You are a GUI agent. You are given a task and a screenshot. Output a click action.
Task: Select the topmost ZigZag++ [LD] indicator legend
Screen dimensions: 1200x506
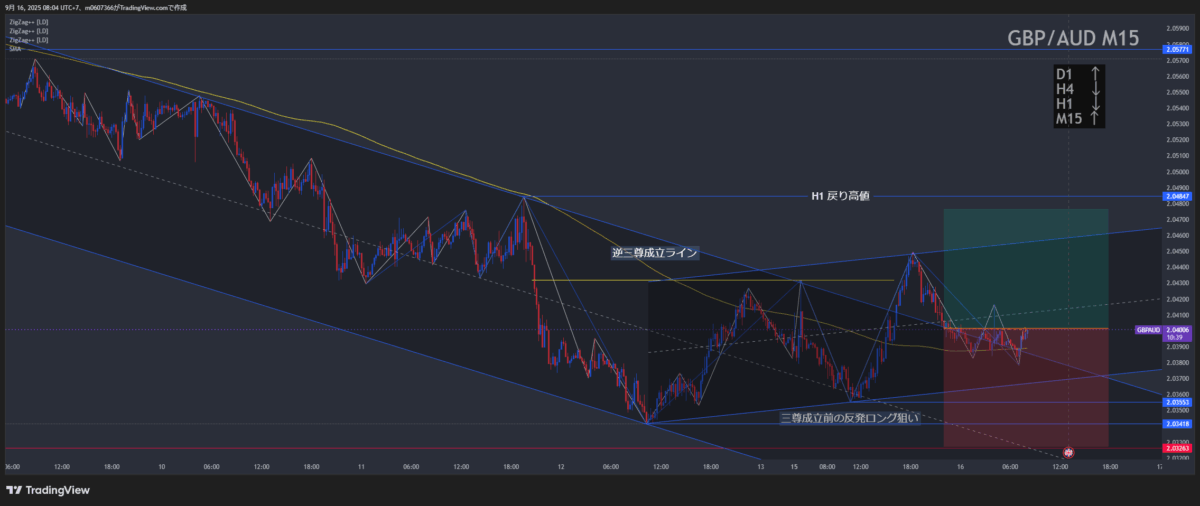click(x=28, y=22)
